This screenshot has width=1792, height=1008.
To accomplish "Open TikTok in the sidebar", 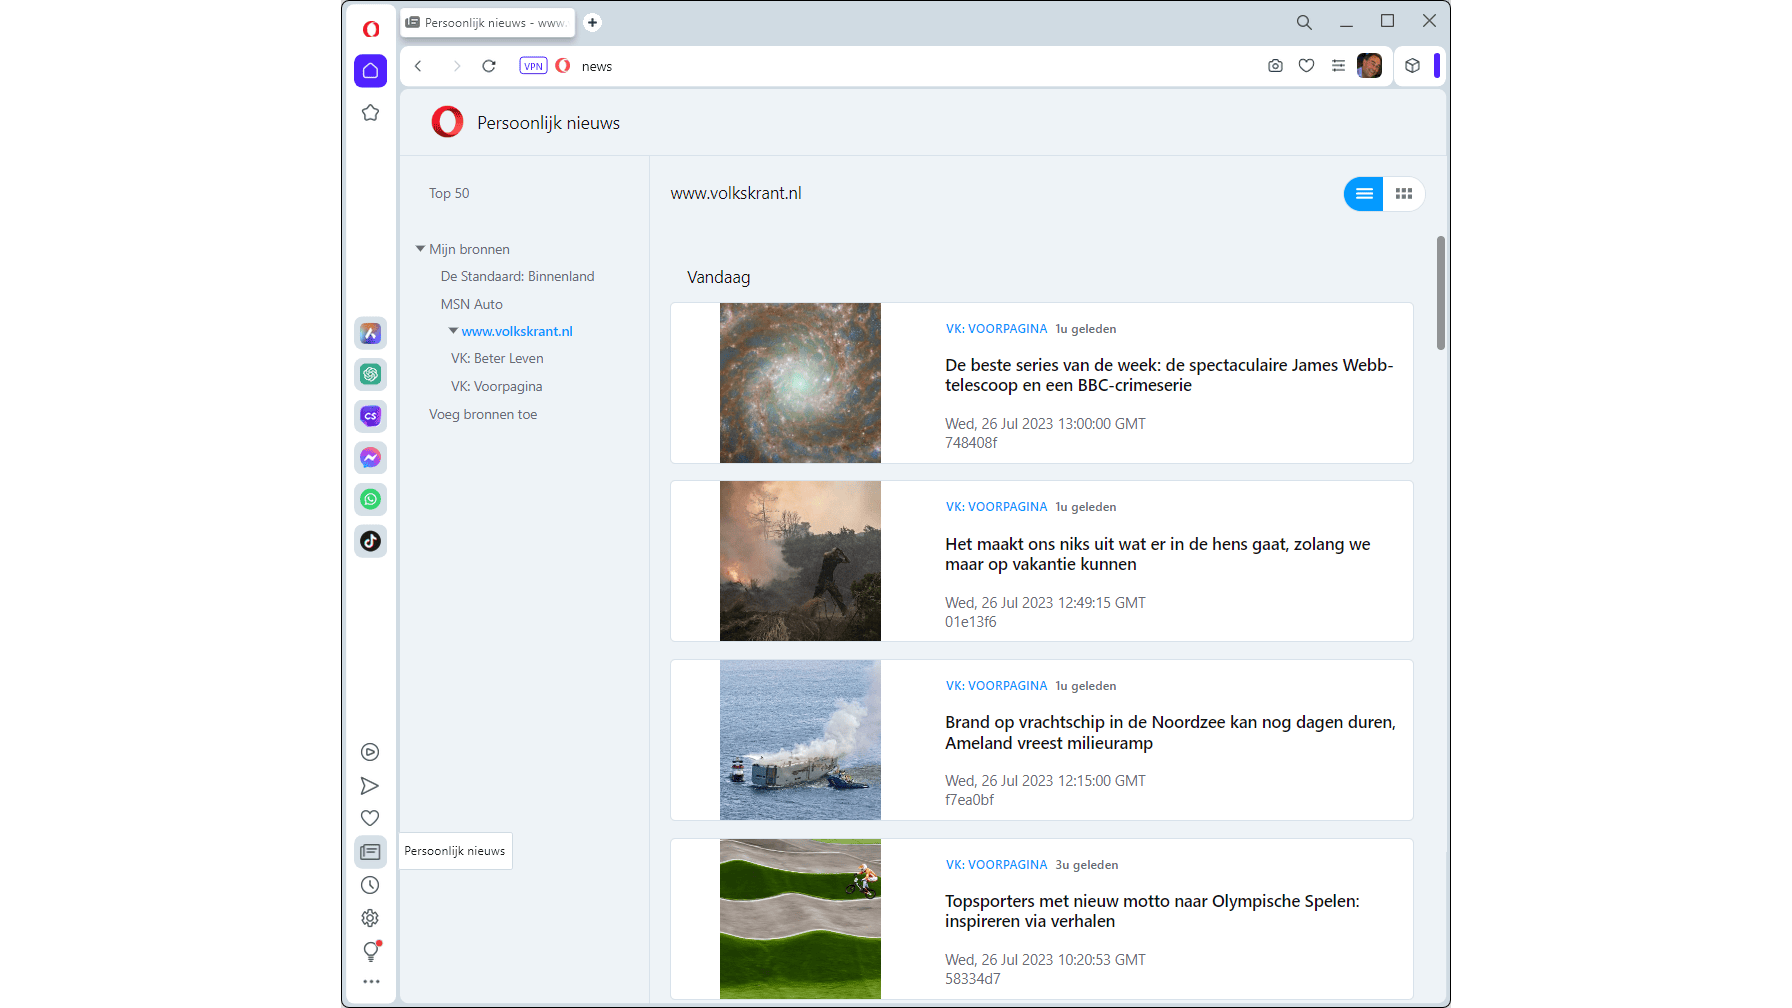I will coord(371,541).
